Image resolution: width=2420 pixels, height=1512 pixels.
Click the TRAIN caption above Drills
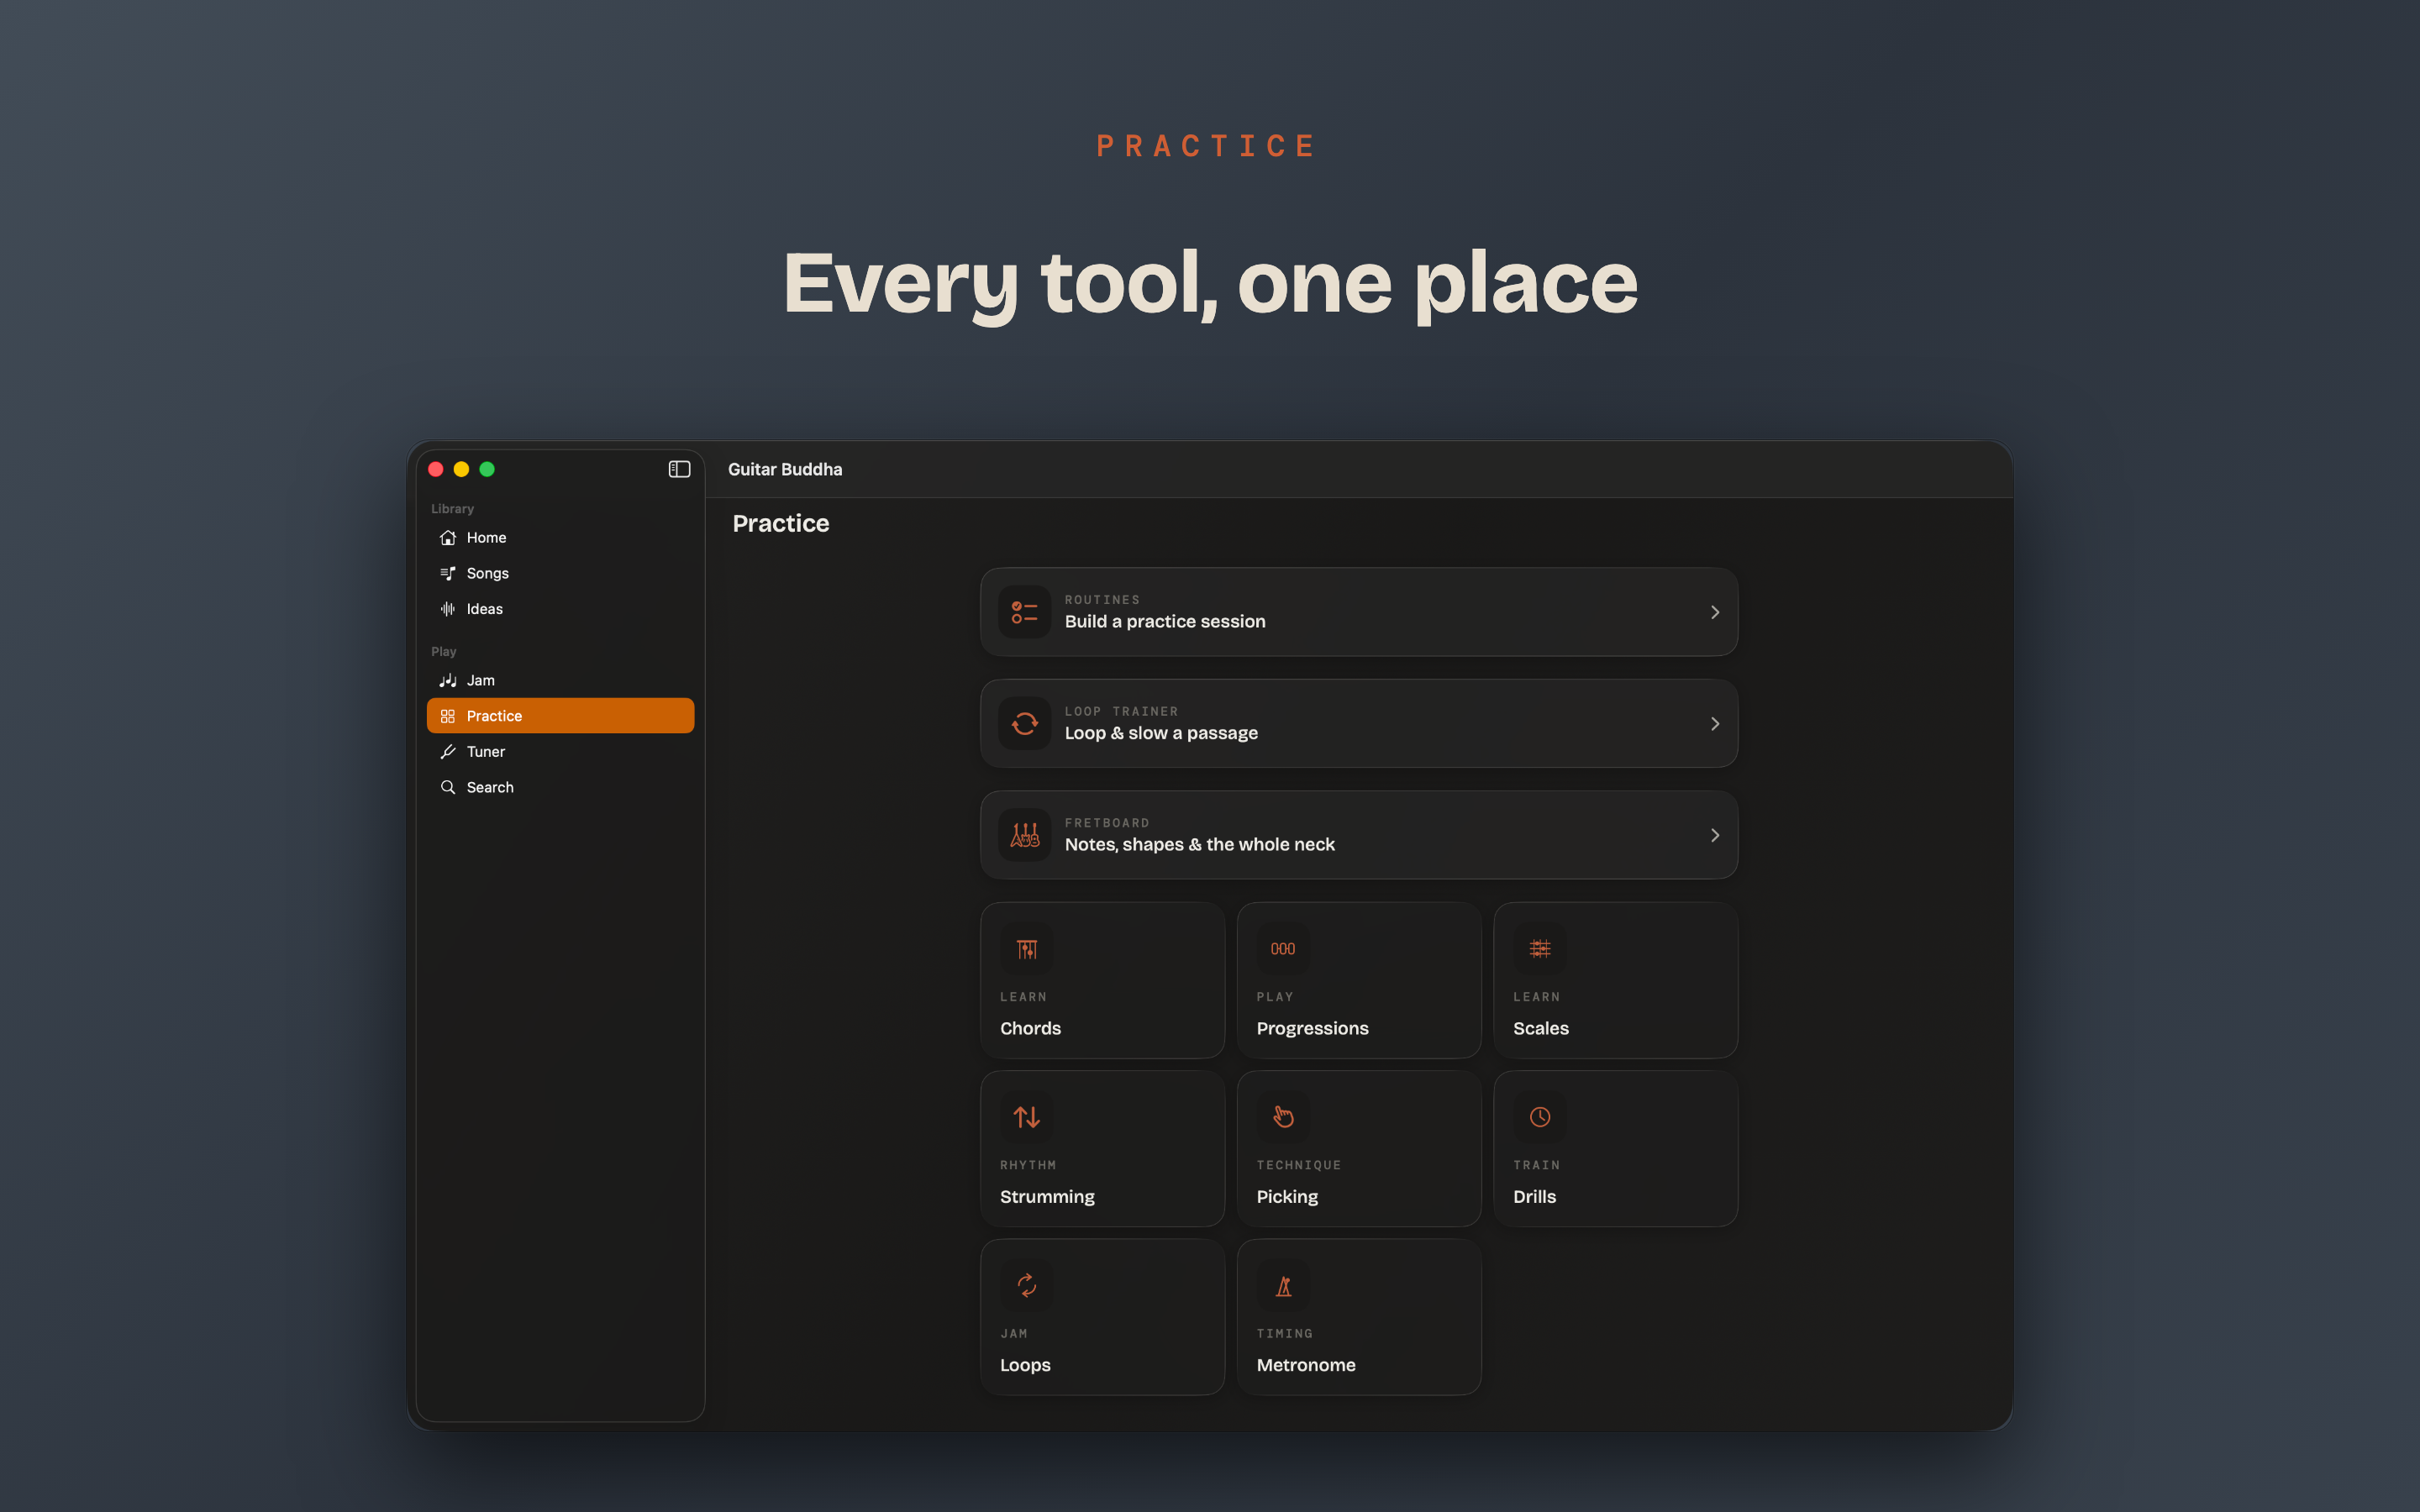tap(1537, 1165)
